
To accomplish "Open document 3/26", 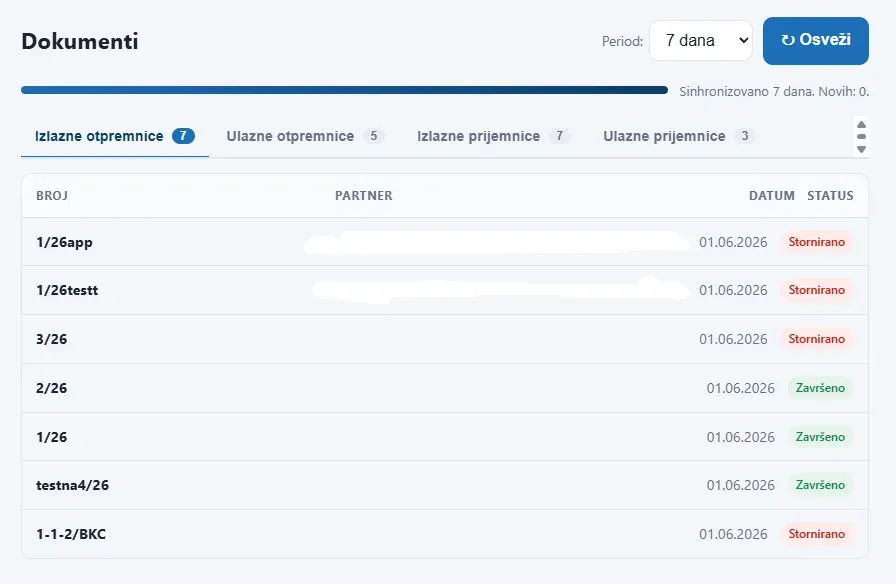I will [x=445, y=339].
